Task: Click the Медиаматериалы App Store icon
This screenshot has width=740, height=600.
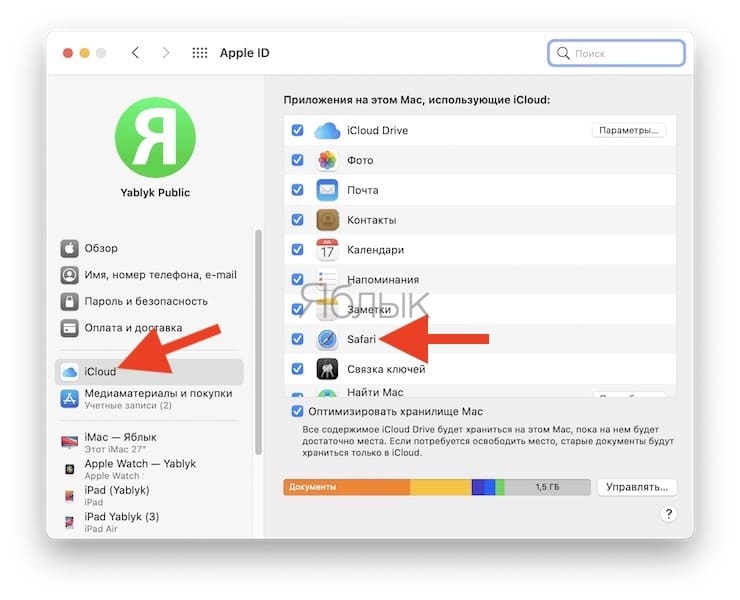Action: pyautogui.click(x=69, y=399)
